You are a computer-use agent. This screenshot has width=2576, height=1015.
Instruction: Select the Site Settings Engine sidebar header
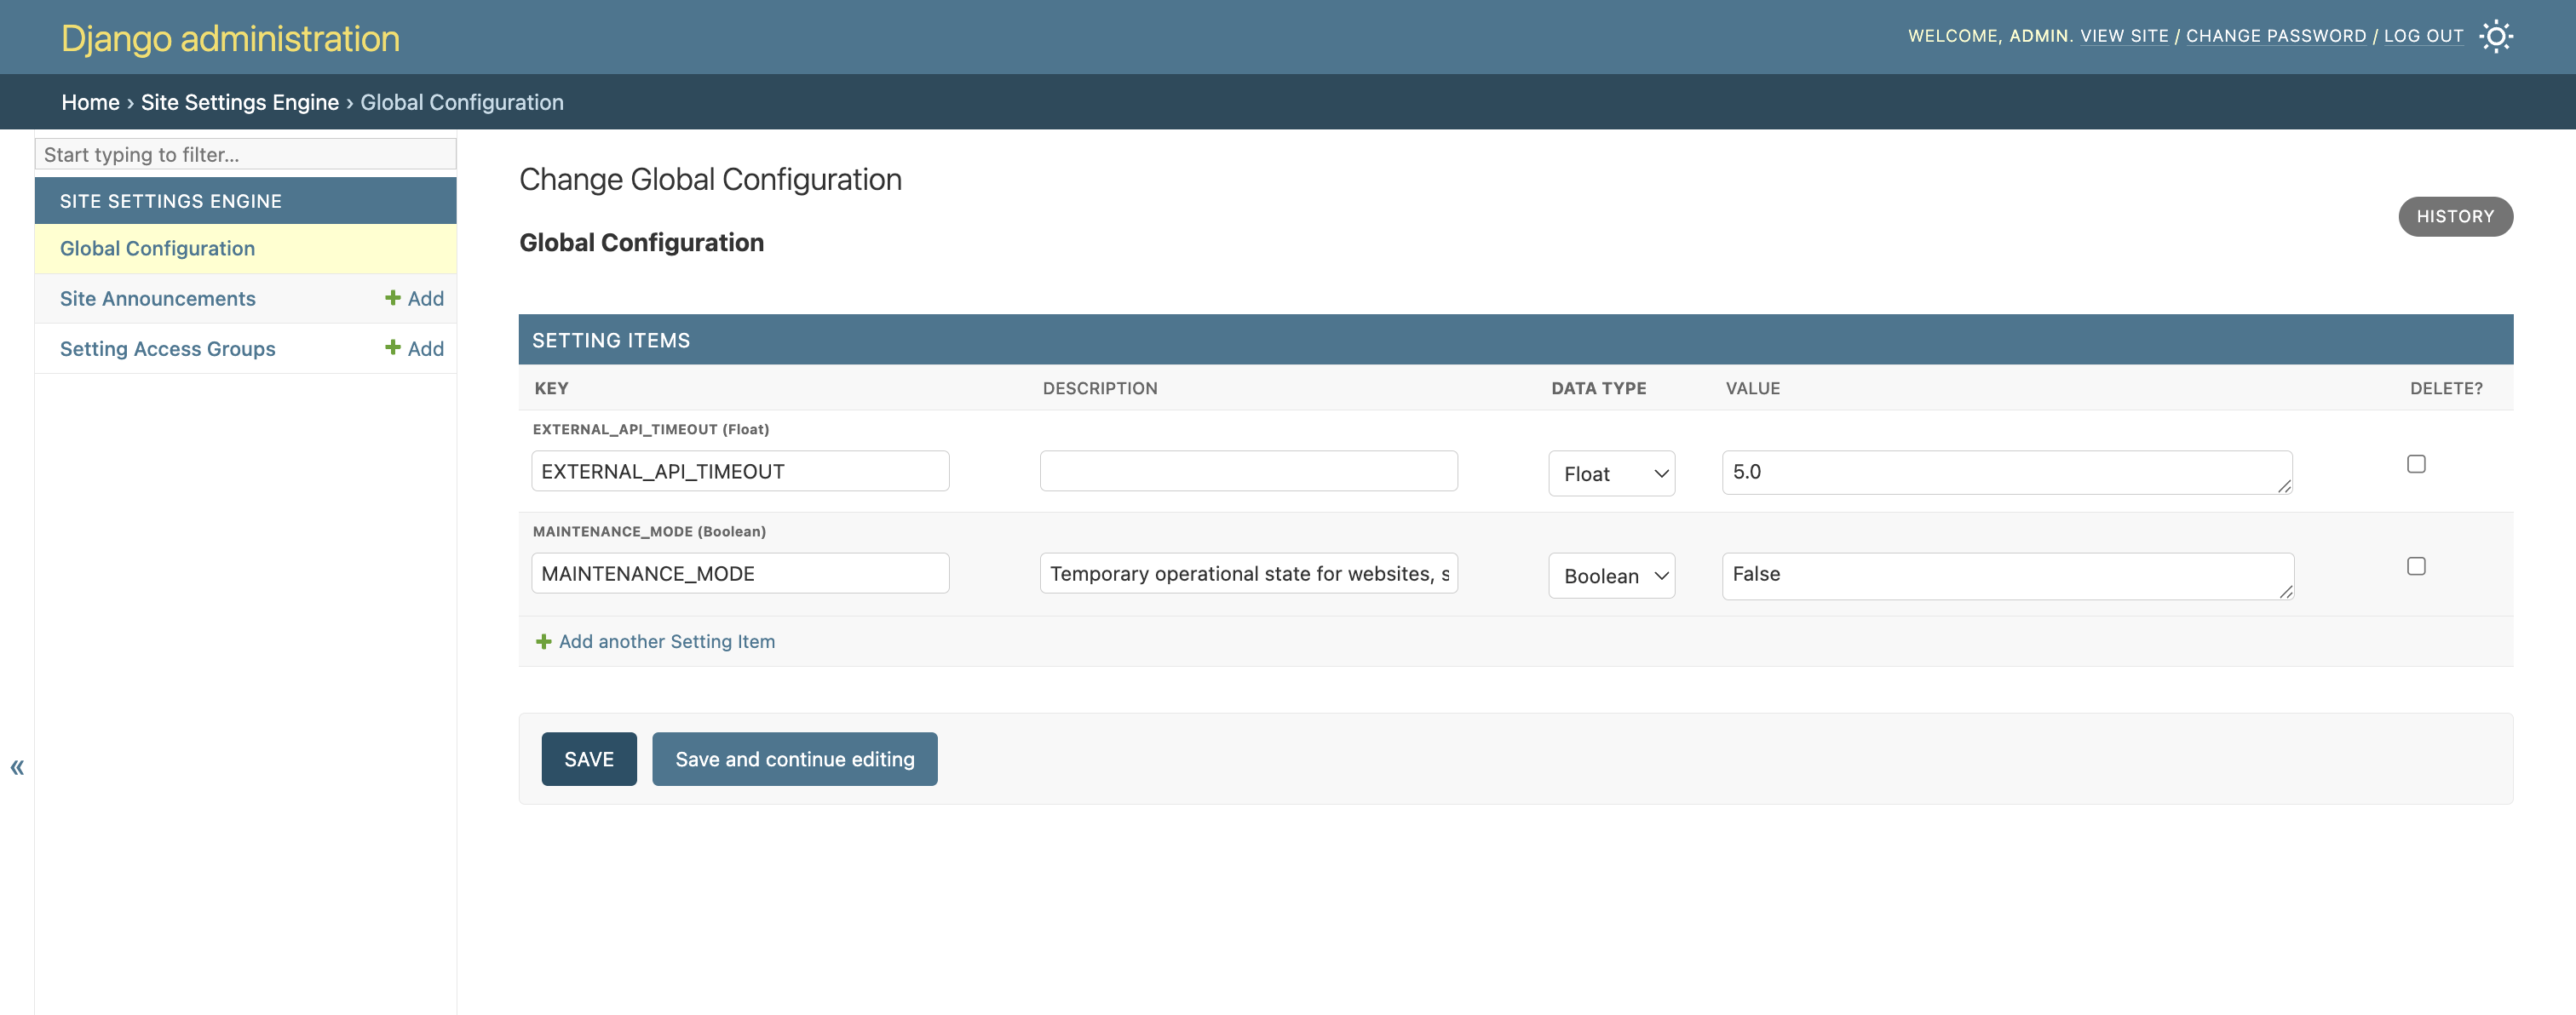[171, 201]
